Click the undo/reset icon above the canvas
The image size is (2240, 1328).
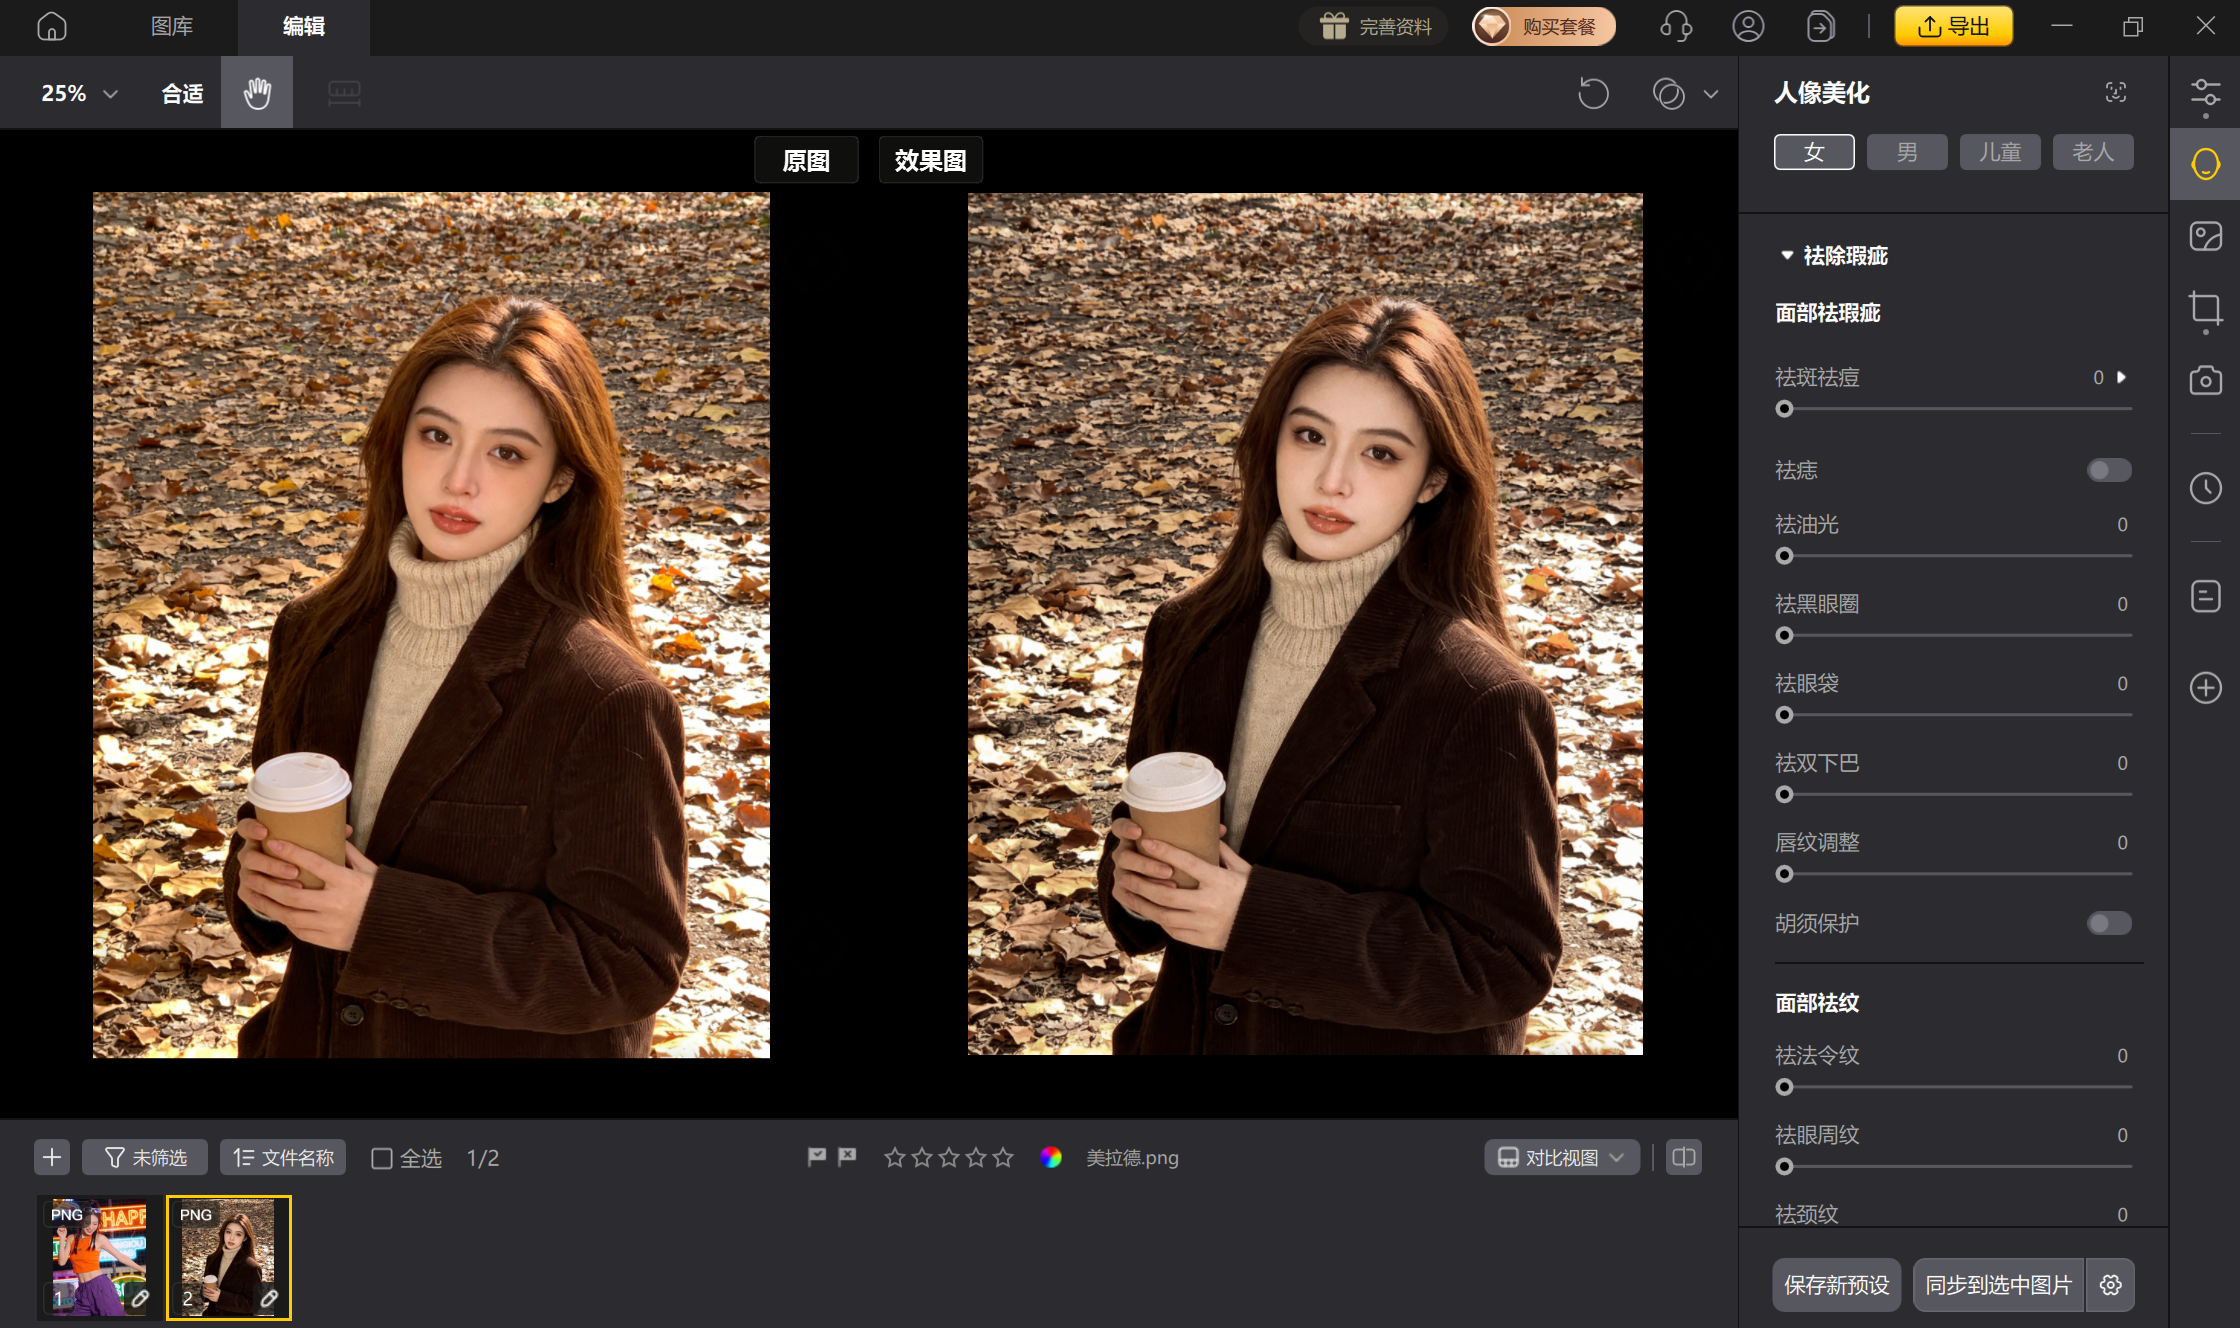coord(1594,93)
